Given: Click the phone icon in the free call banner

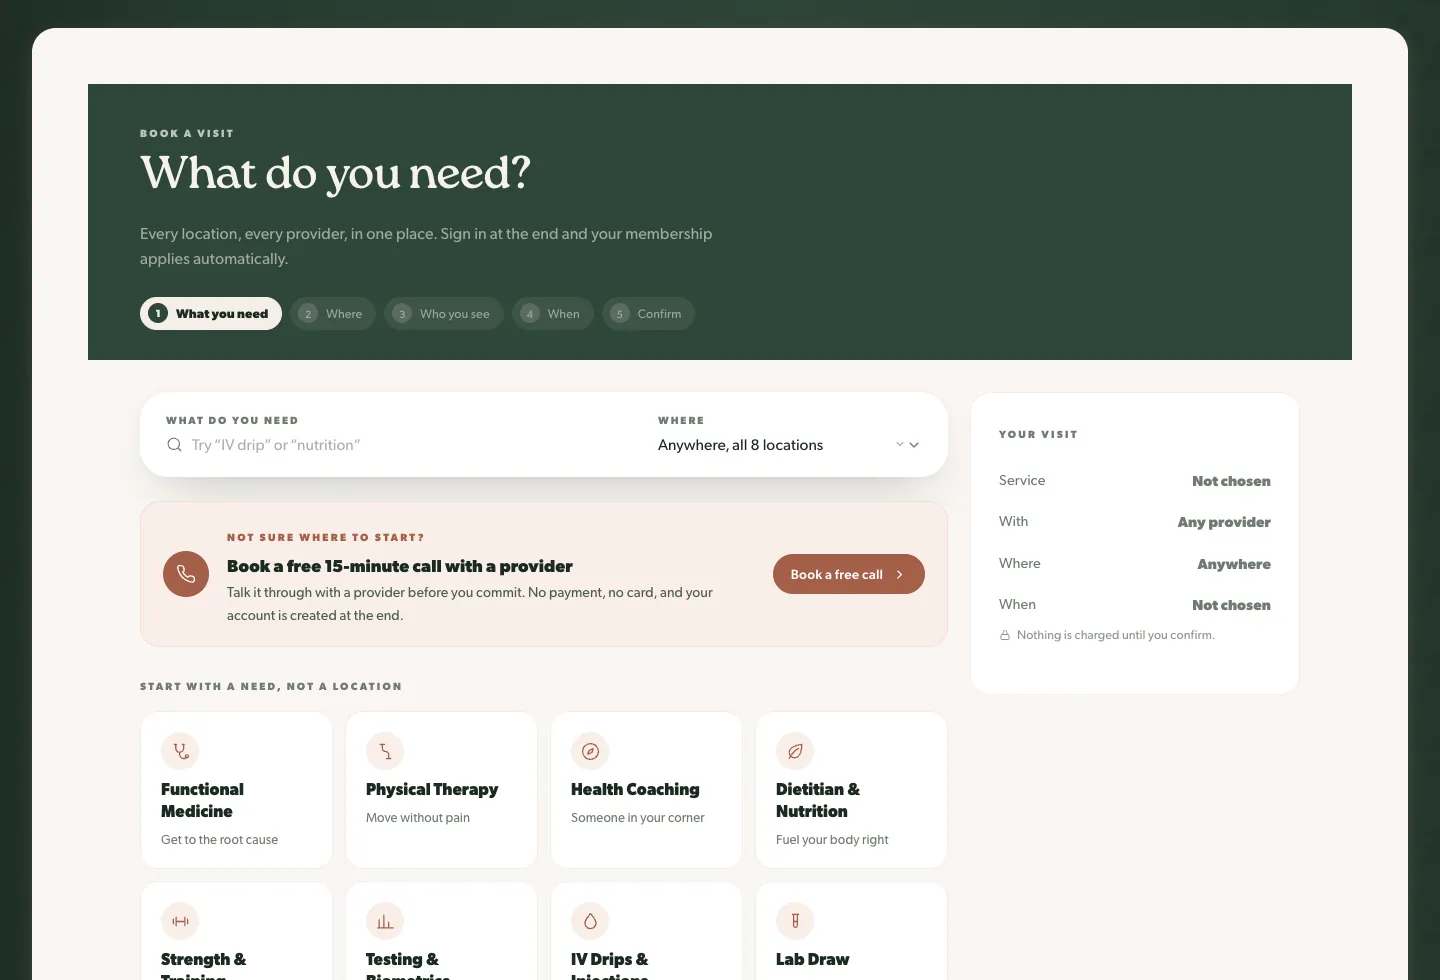Looking at the screenshot, I should [x=186, y=574].
